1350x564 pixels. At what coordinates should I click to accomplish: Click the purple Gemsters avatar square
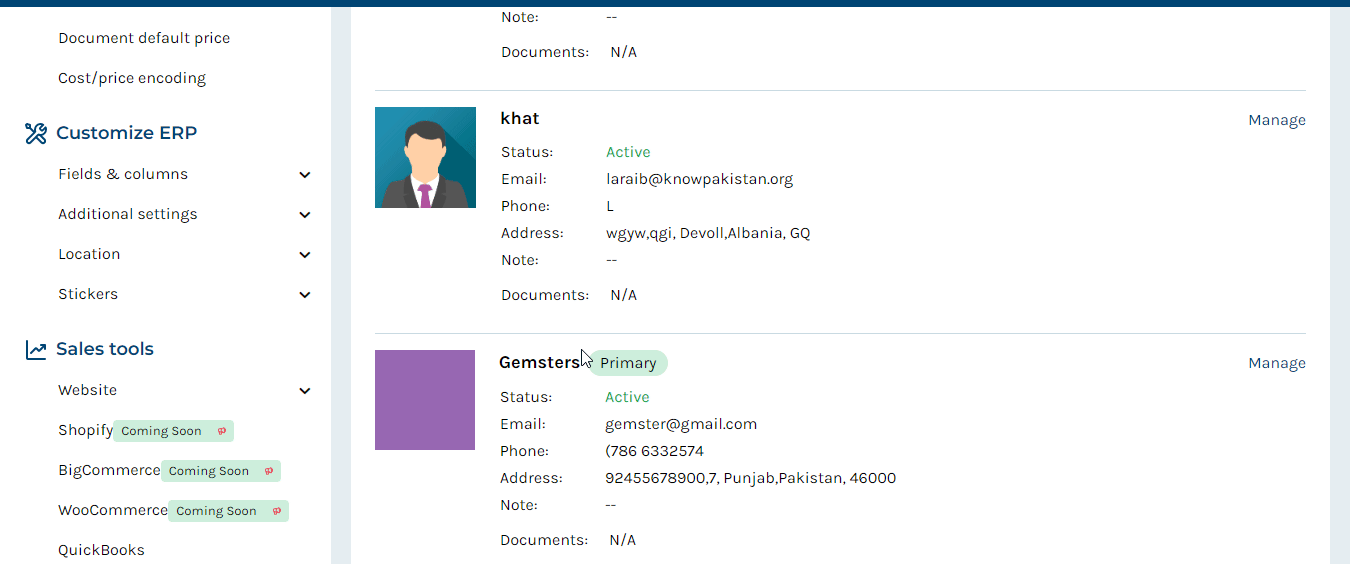click(425, 400)
